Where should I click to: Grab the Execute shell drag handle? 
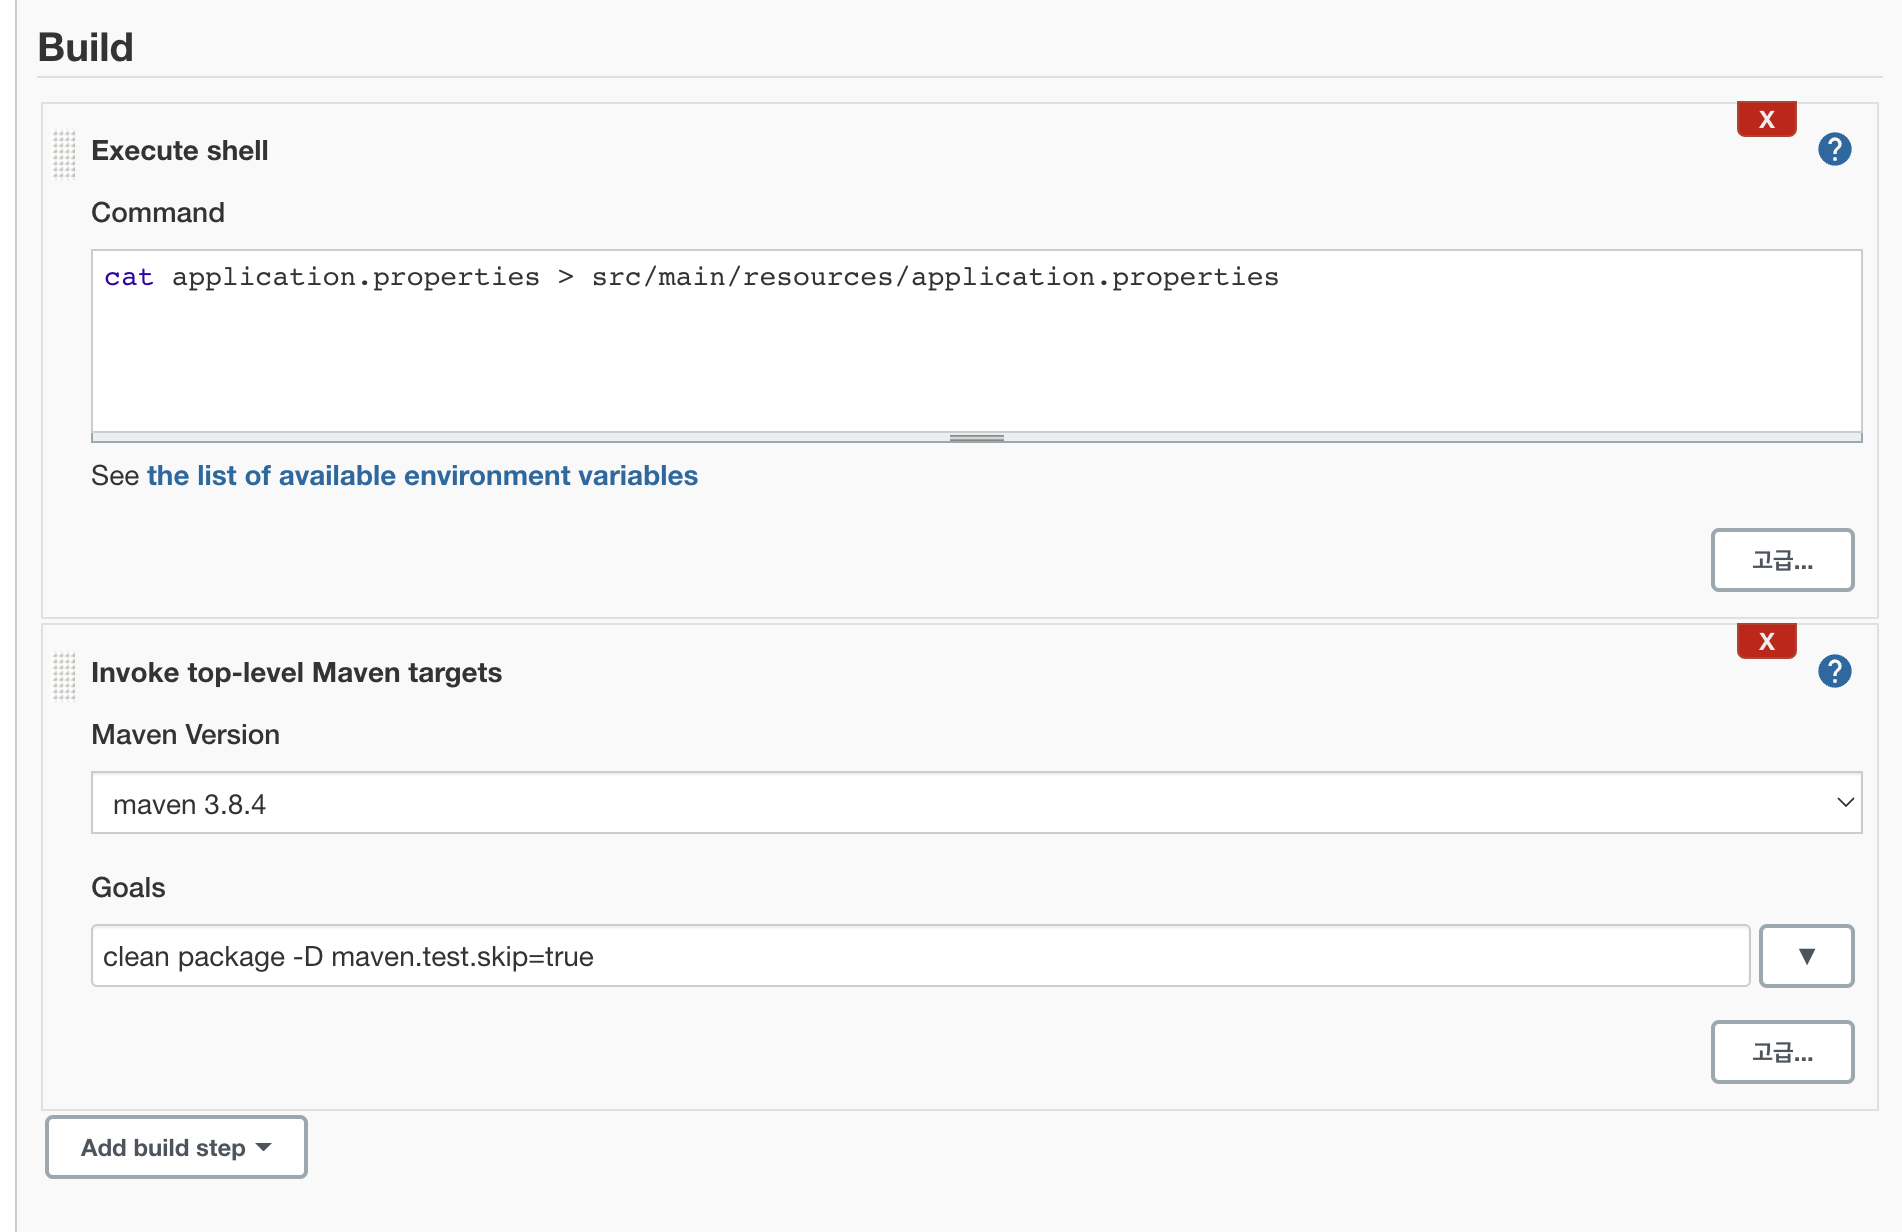pos(64,153)
